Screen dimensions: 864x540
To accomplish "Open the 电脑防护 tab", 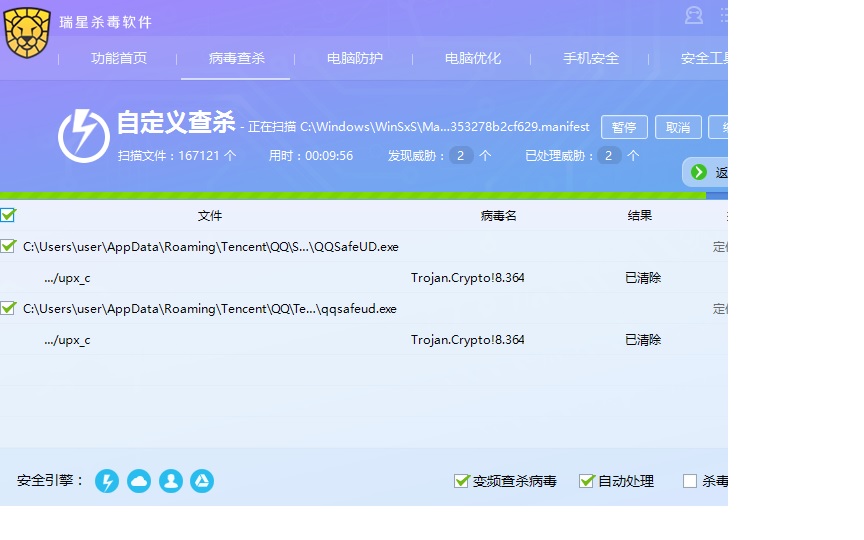I will click(354, 58).
